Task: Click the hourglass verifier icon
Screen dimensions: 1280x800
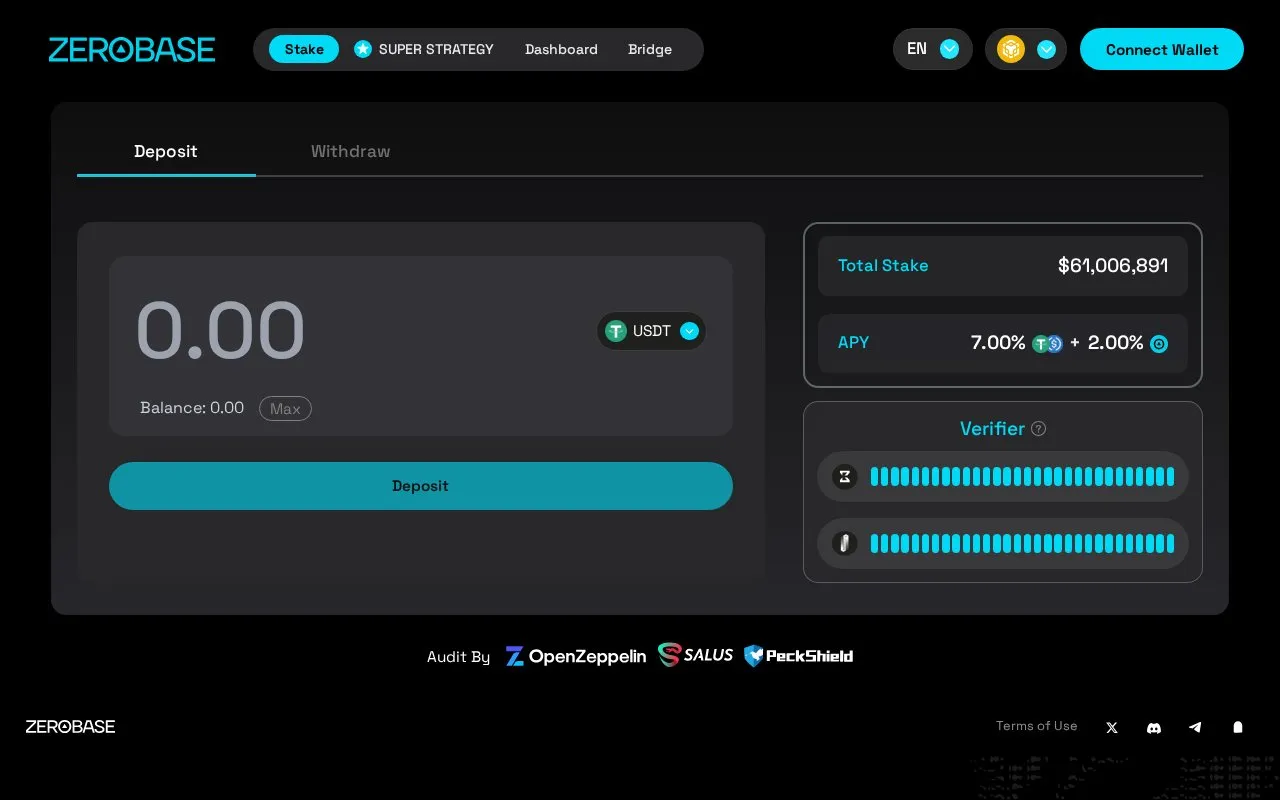Action: (845, 477)
